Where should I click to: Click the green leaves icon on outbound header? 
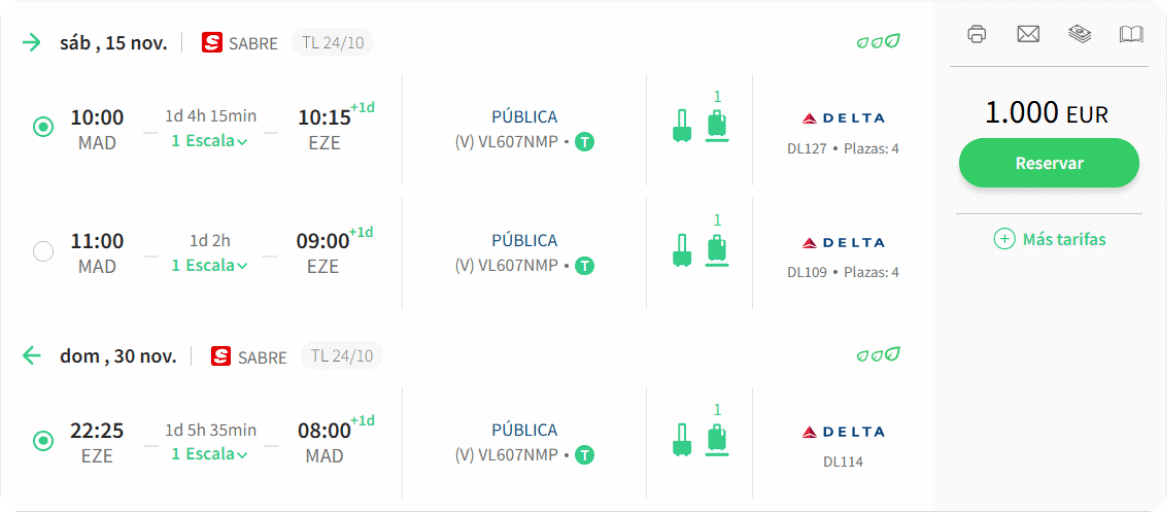(878, 42)
